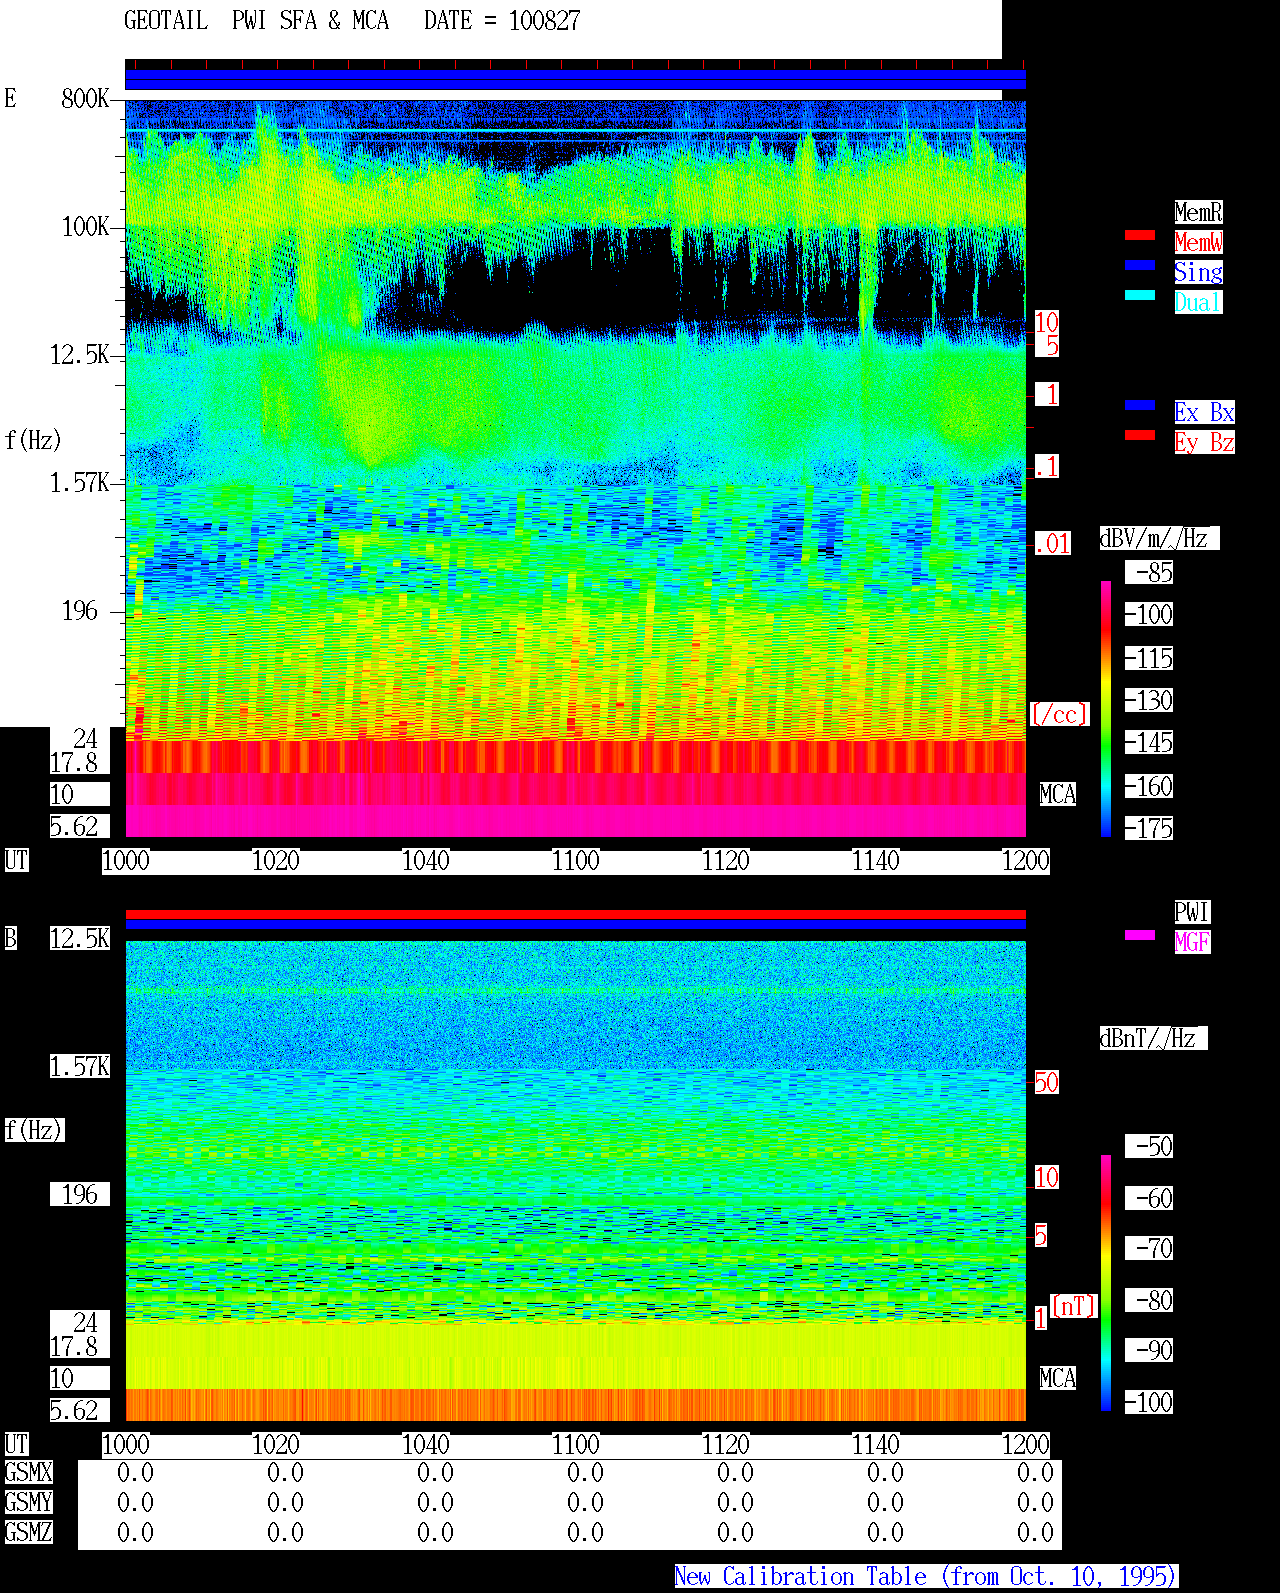This screenshot has height=1593, width=1280.
Task: Select the Sing legend label
Action: (x=1198, y=272)
